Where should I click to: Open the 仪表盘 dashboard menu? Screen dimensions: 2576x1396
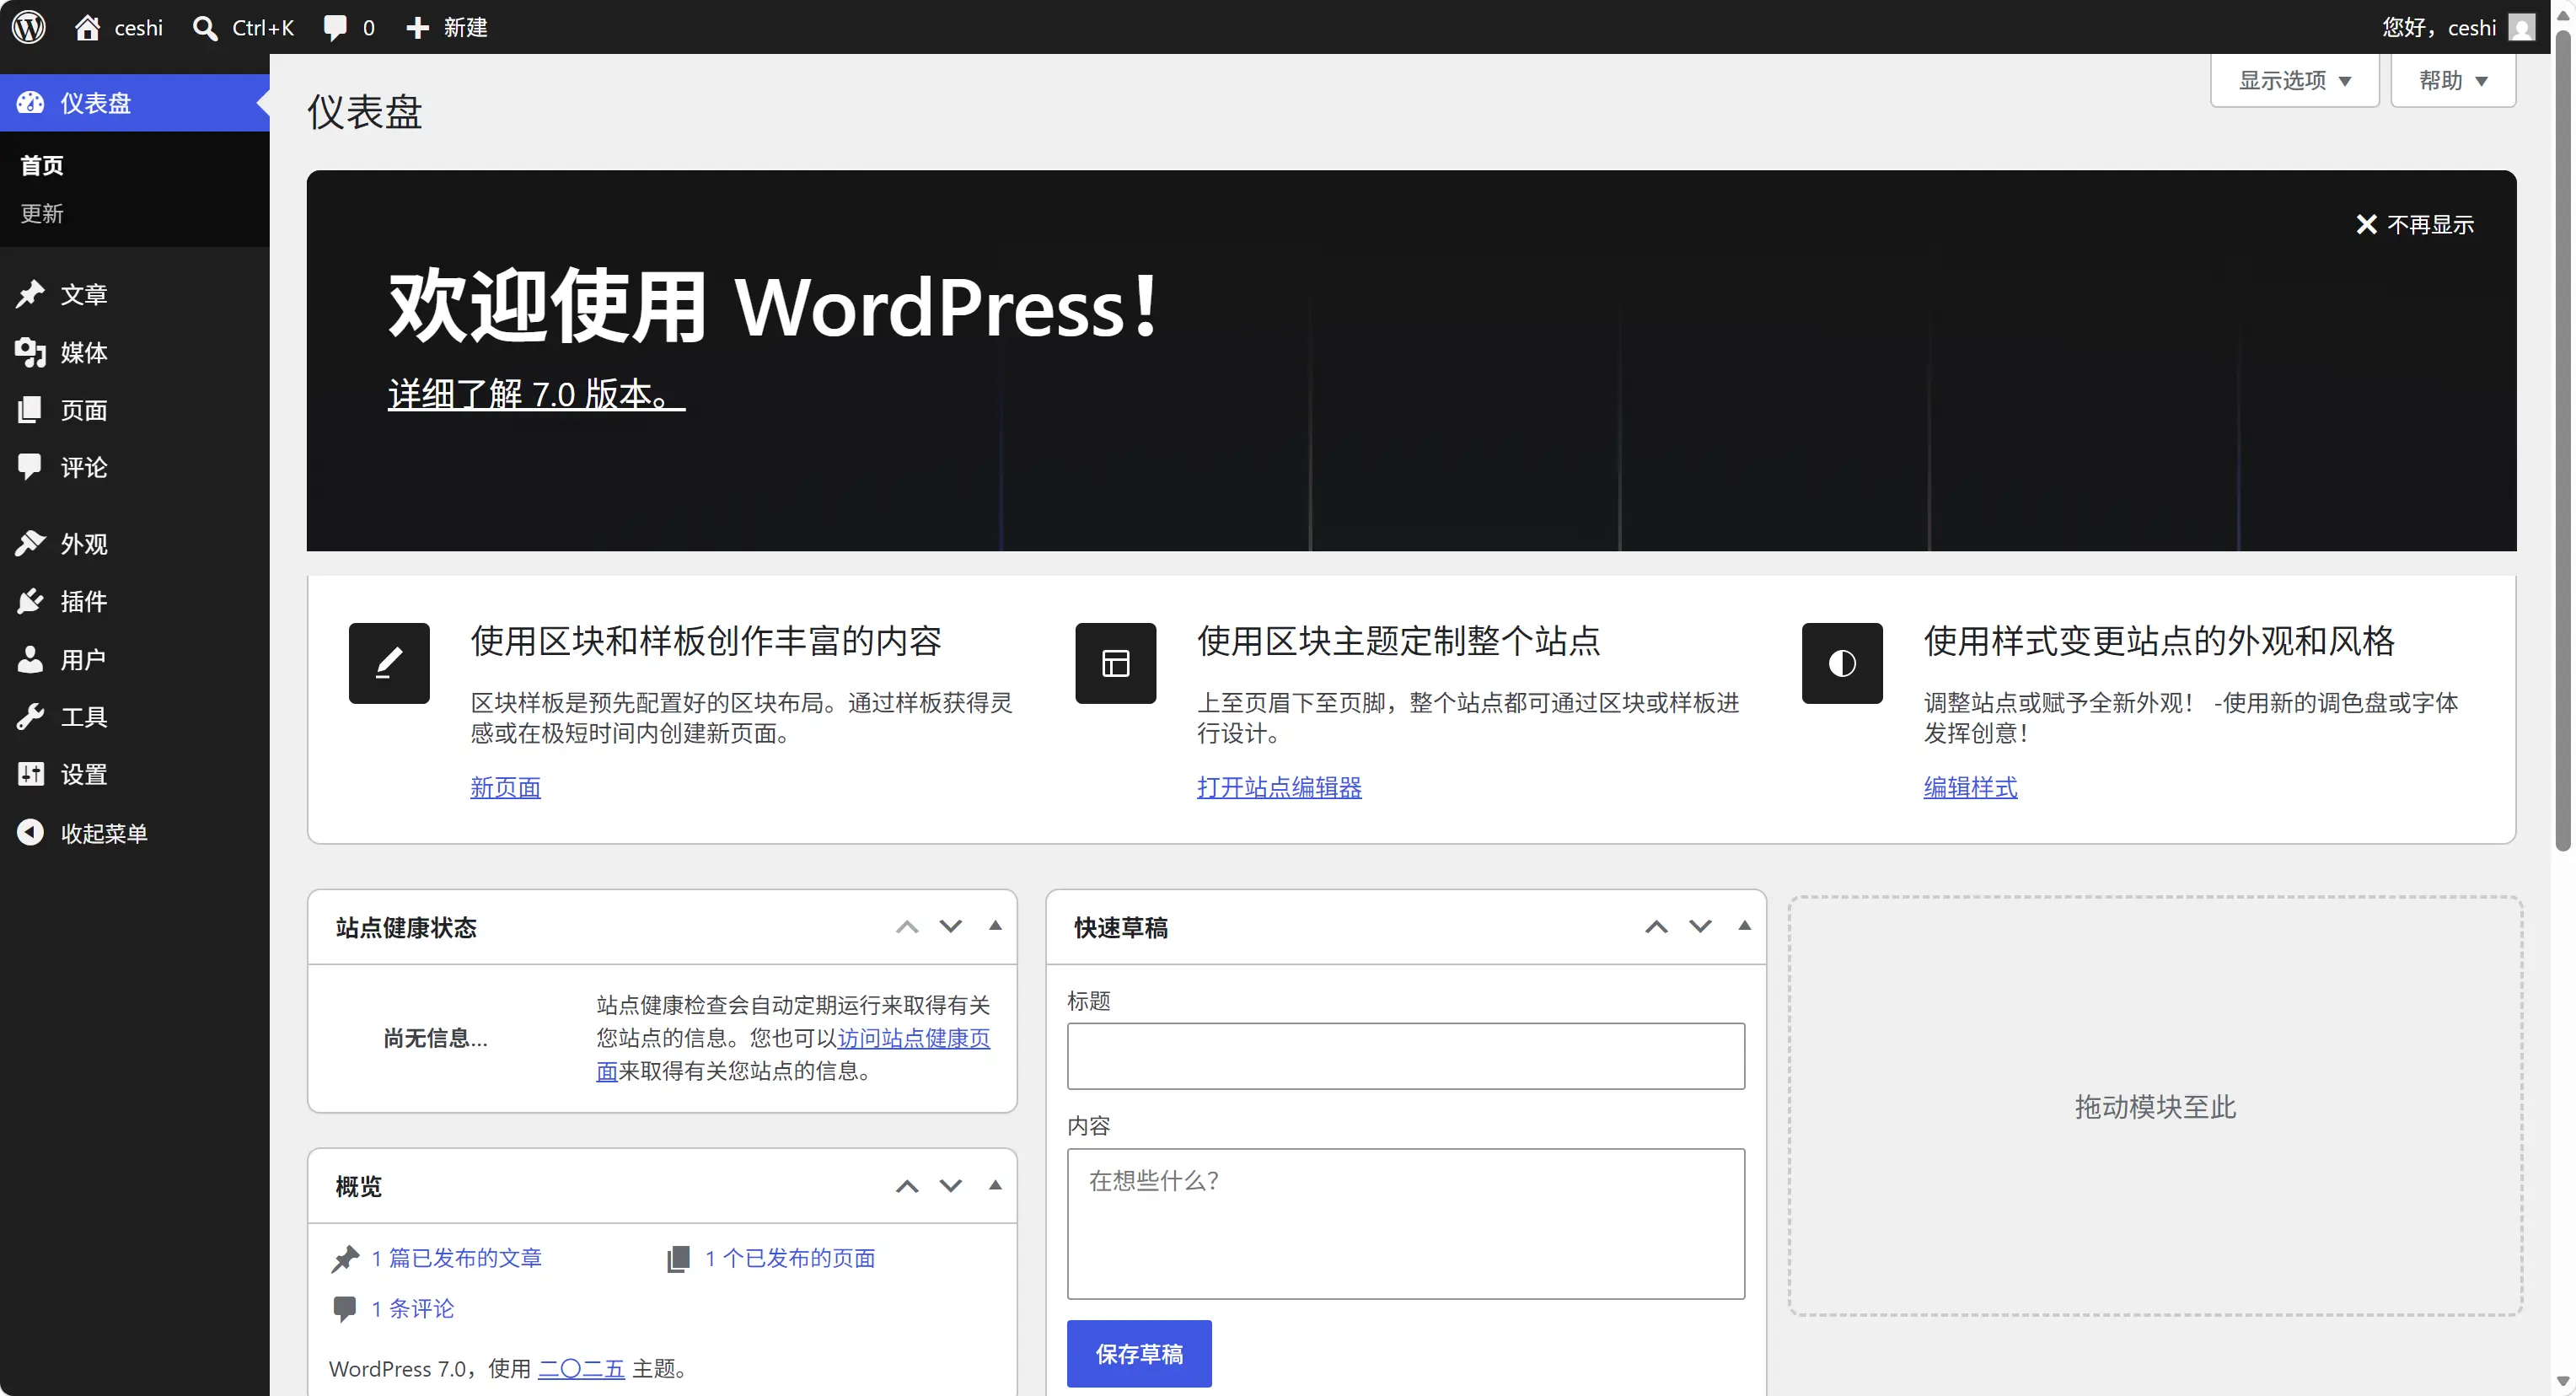tap(135, 103)
